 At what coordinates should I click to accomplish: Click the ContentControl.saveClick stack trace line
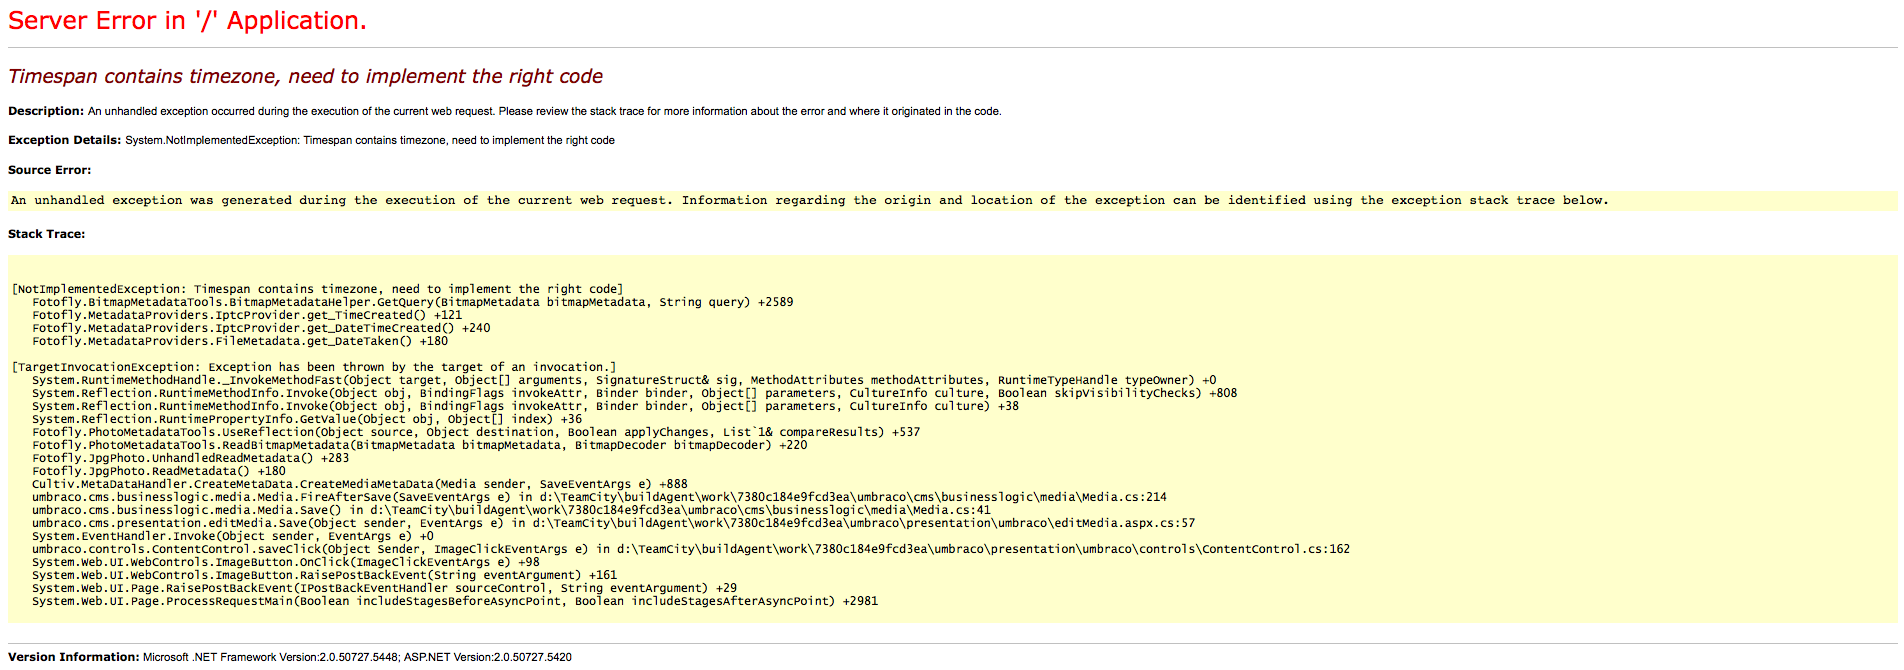(x=690, y=549)
